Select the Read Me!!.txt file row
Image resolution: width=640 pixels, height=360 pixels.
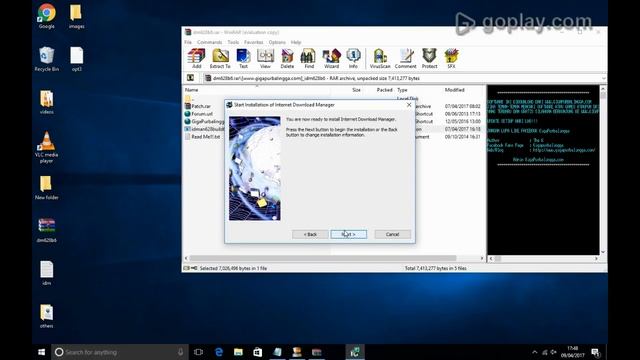coord(205,137)
